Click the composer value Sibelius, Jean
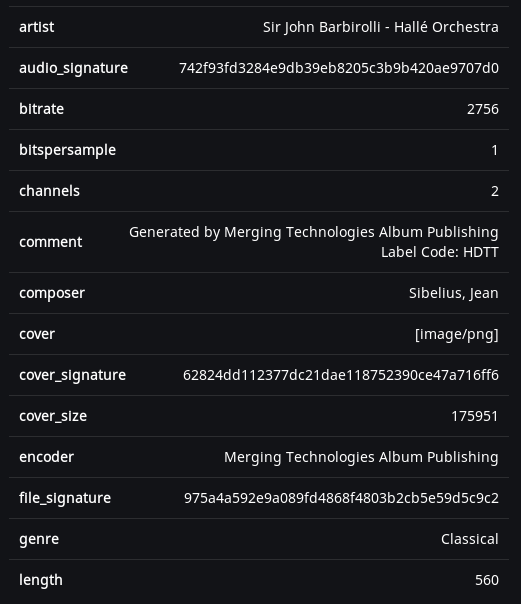The image size is (521, 604). coord(453,293)
